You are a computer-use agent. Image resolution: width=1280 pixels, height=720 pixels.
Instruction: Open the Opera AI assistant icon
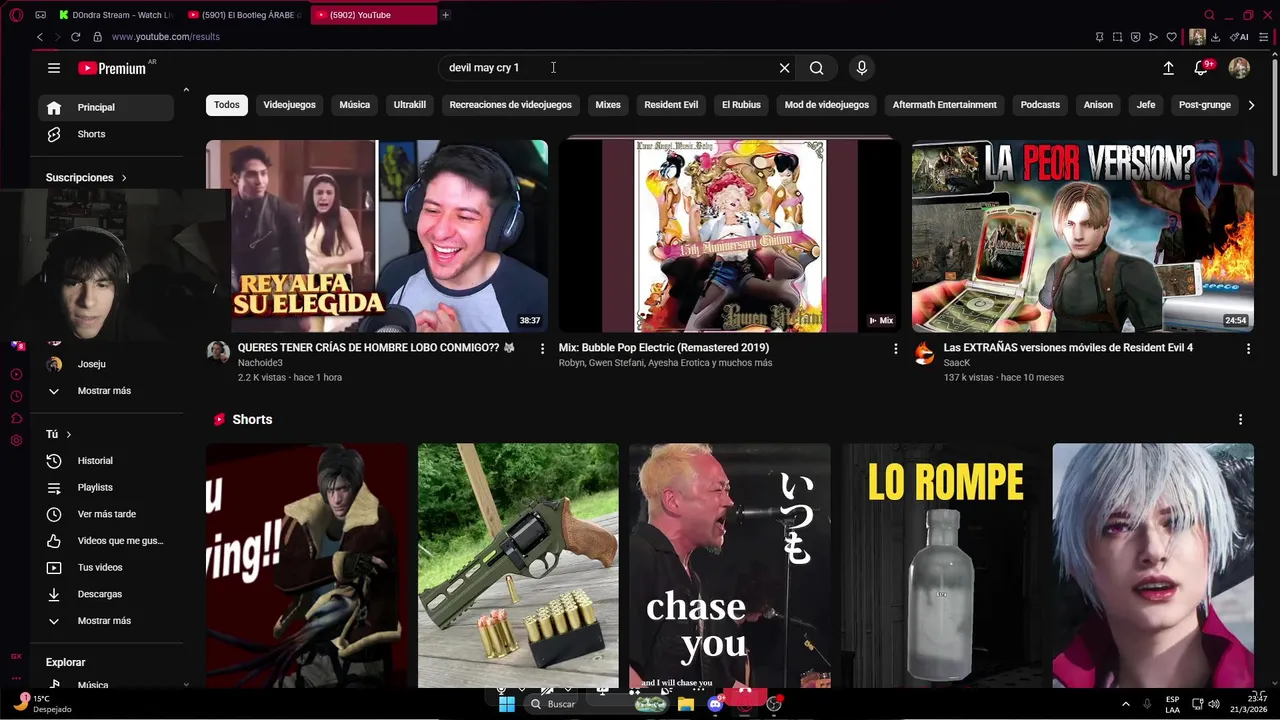click(x=1239, y=37)
